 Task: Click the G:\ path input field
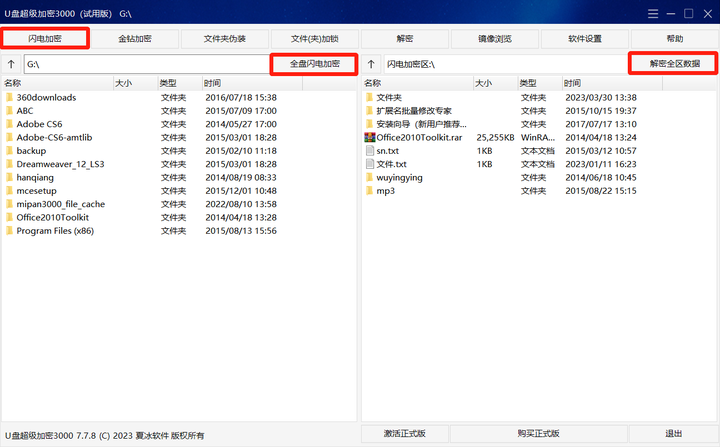147,64
